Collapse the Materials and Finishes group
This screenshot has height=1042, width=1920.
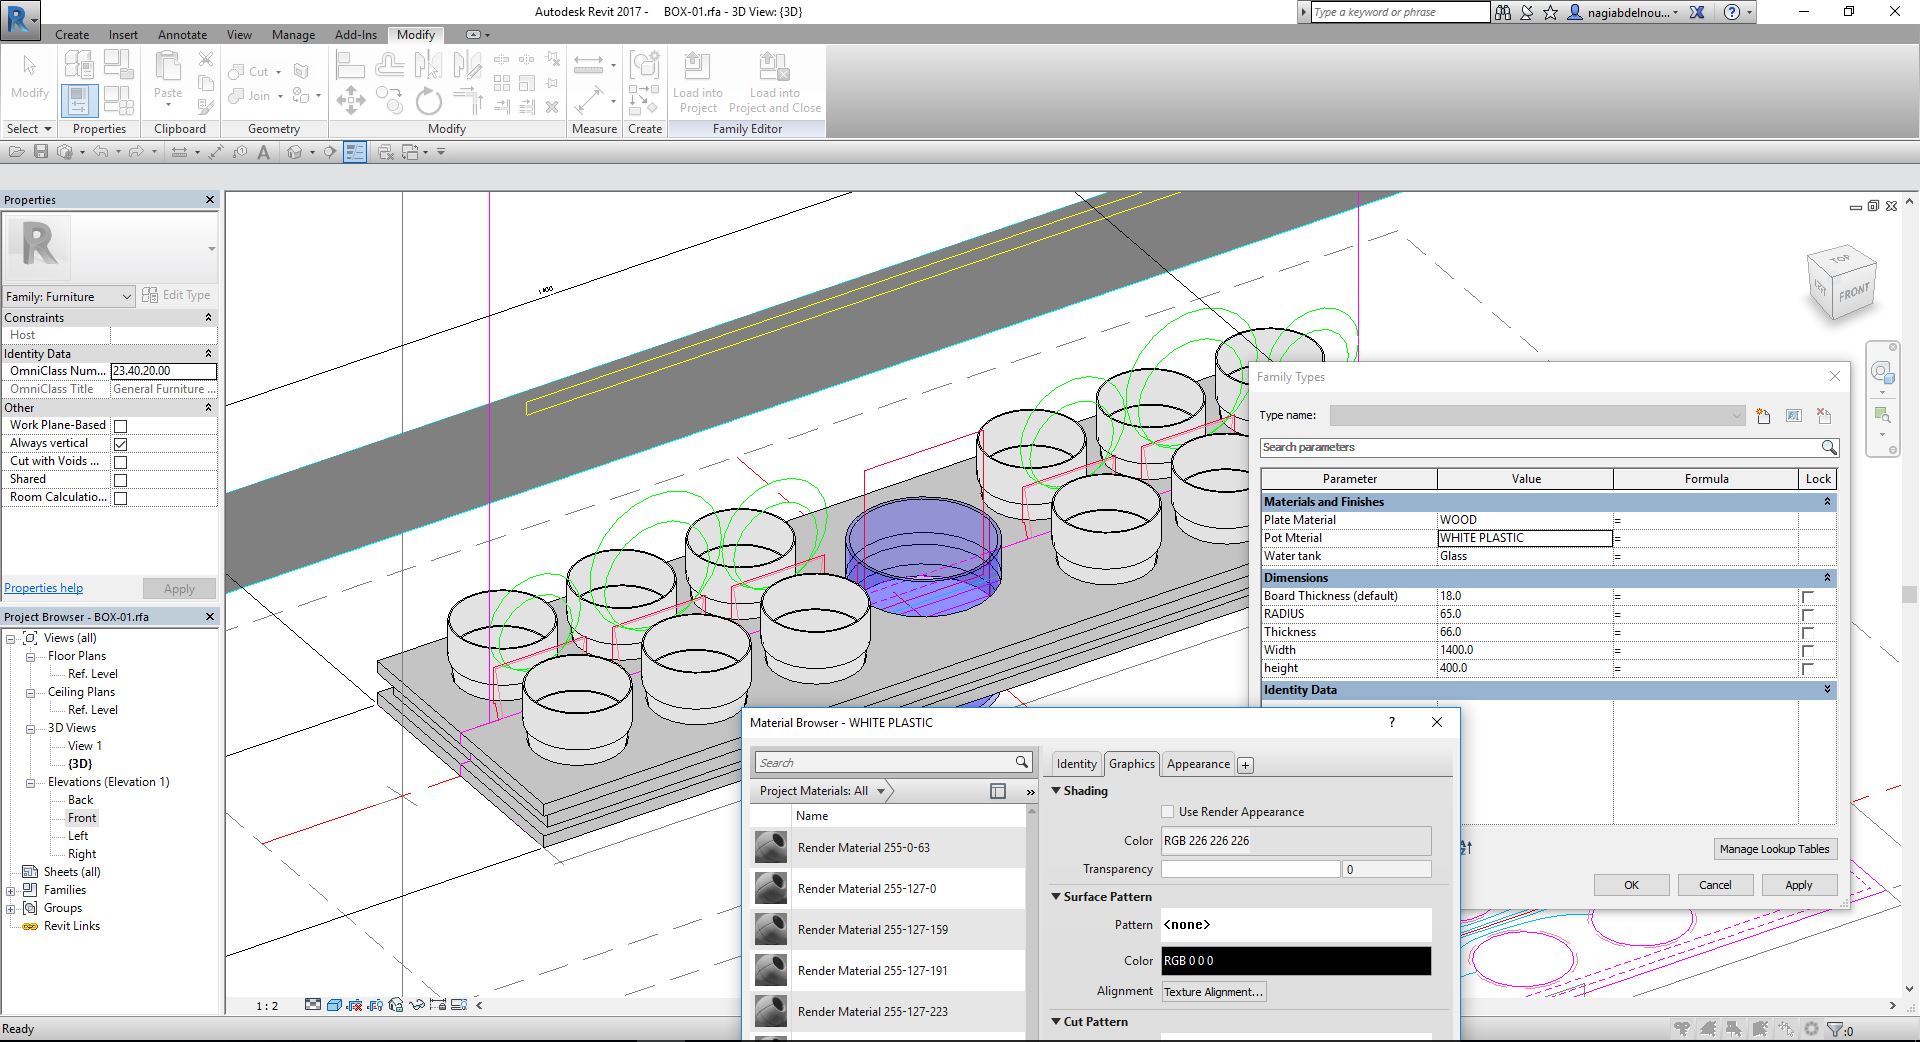click(1827, 502)
